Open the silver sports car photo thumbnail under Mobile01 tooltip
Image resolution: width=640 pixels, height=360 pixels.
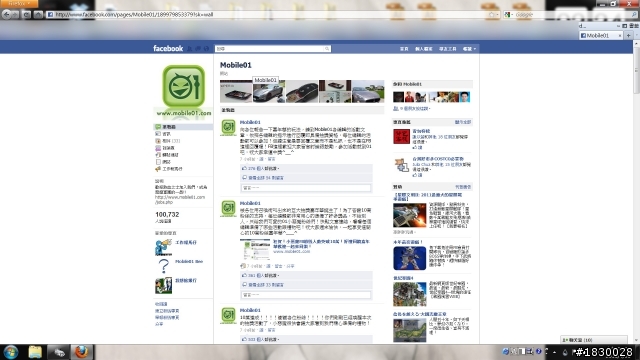point(269,91)
